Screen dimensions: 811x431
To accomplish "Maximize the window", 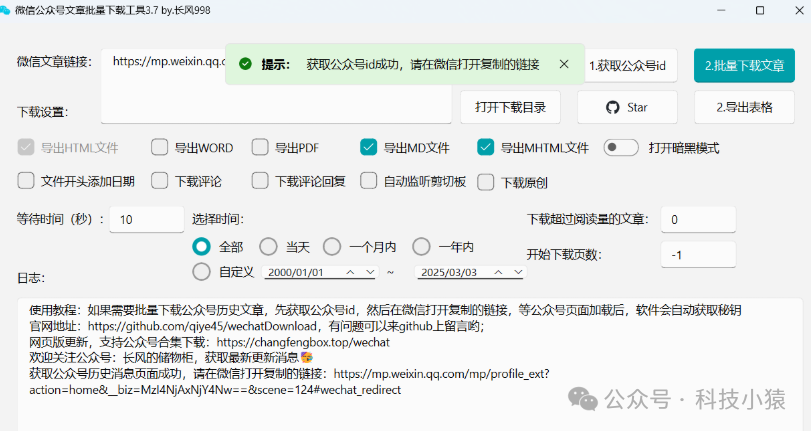I will coord(760,10).
